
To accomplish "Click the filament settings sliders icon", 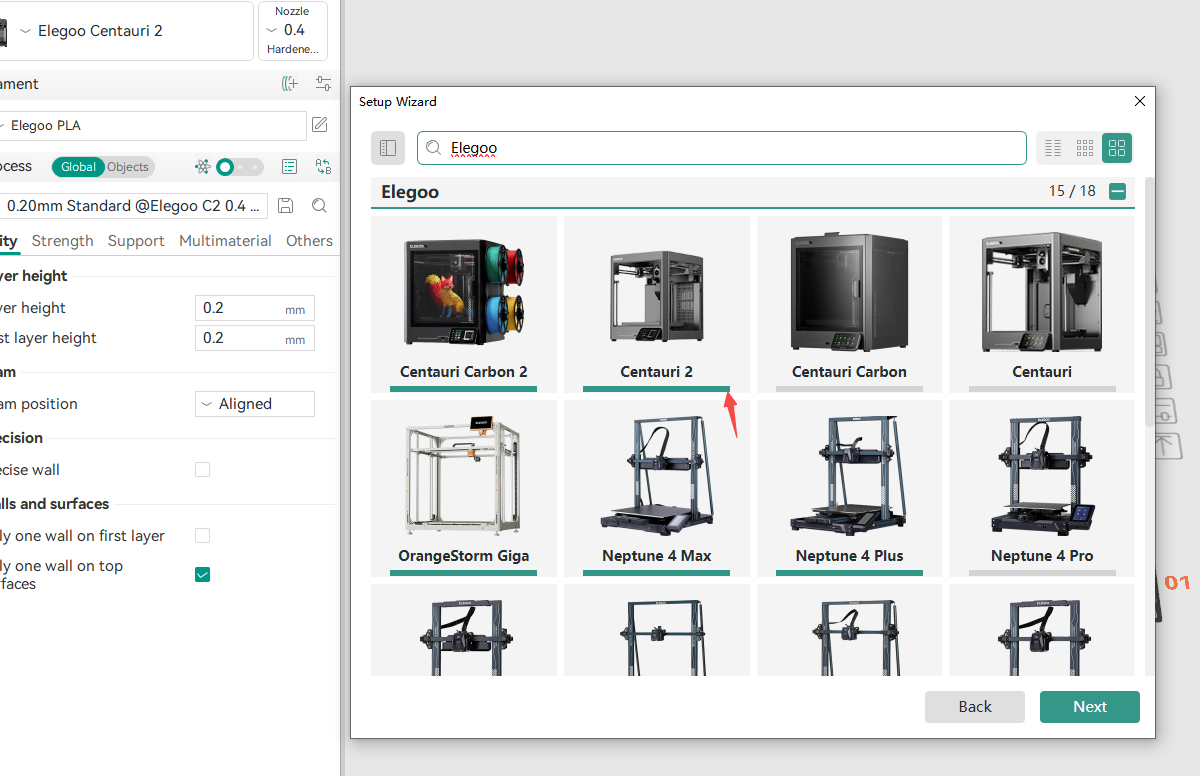I will coord(323,84).
